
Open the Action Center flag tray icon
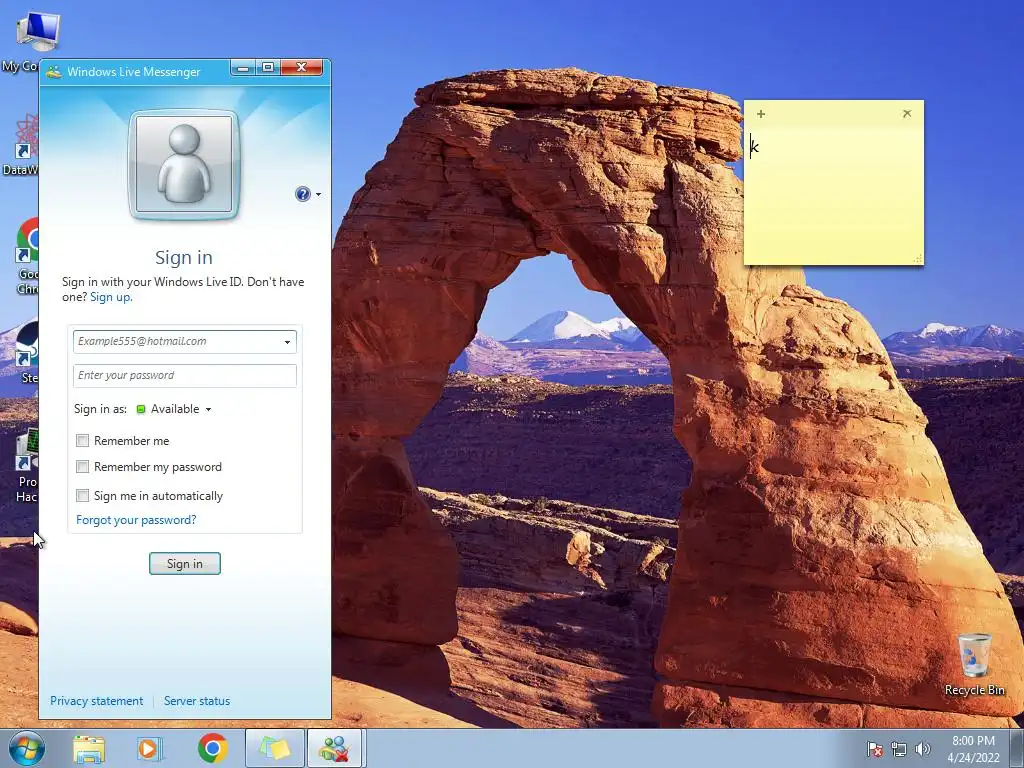click(874, 749)
